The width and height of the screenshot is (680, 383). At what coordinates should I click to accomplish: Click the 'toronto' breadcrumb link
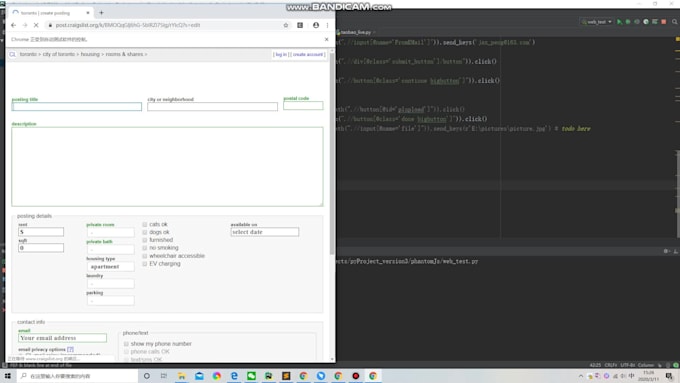click(x=28, y=54)
